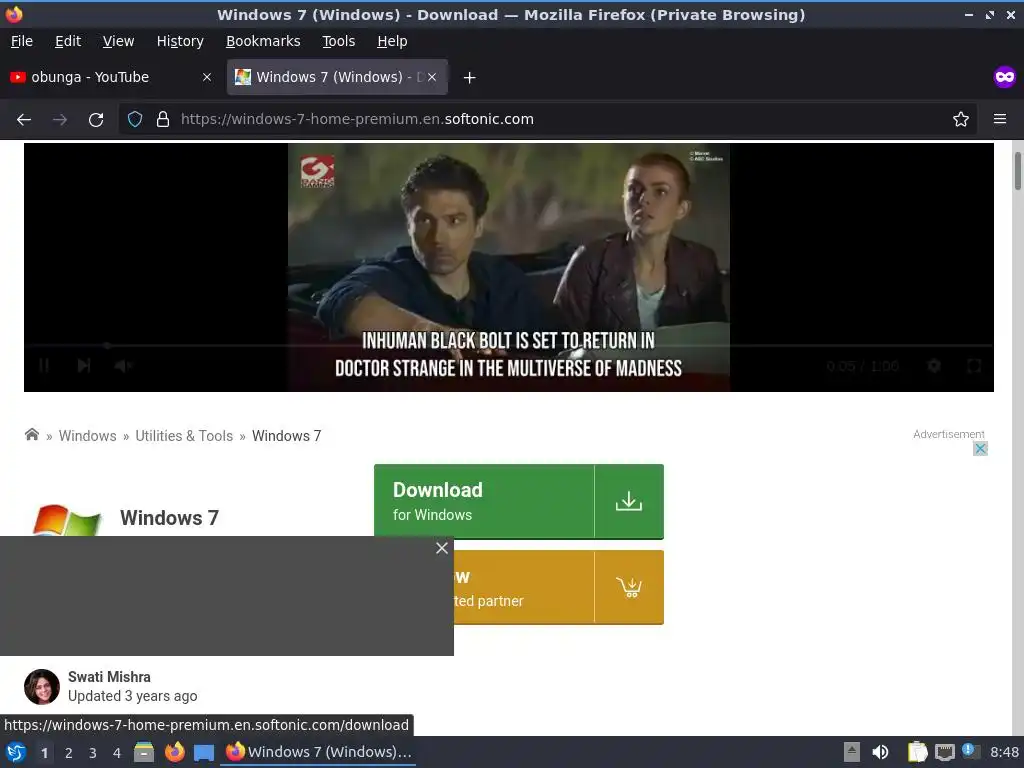Skip to next video in player

[84, 366]
